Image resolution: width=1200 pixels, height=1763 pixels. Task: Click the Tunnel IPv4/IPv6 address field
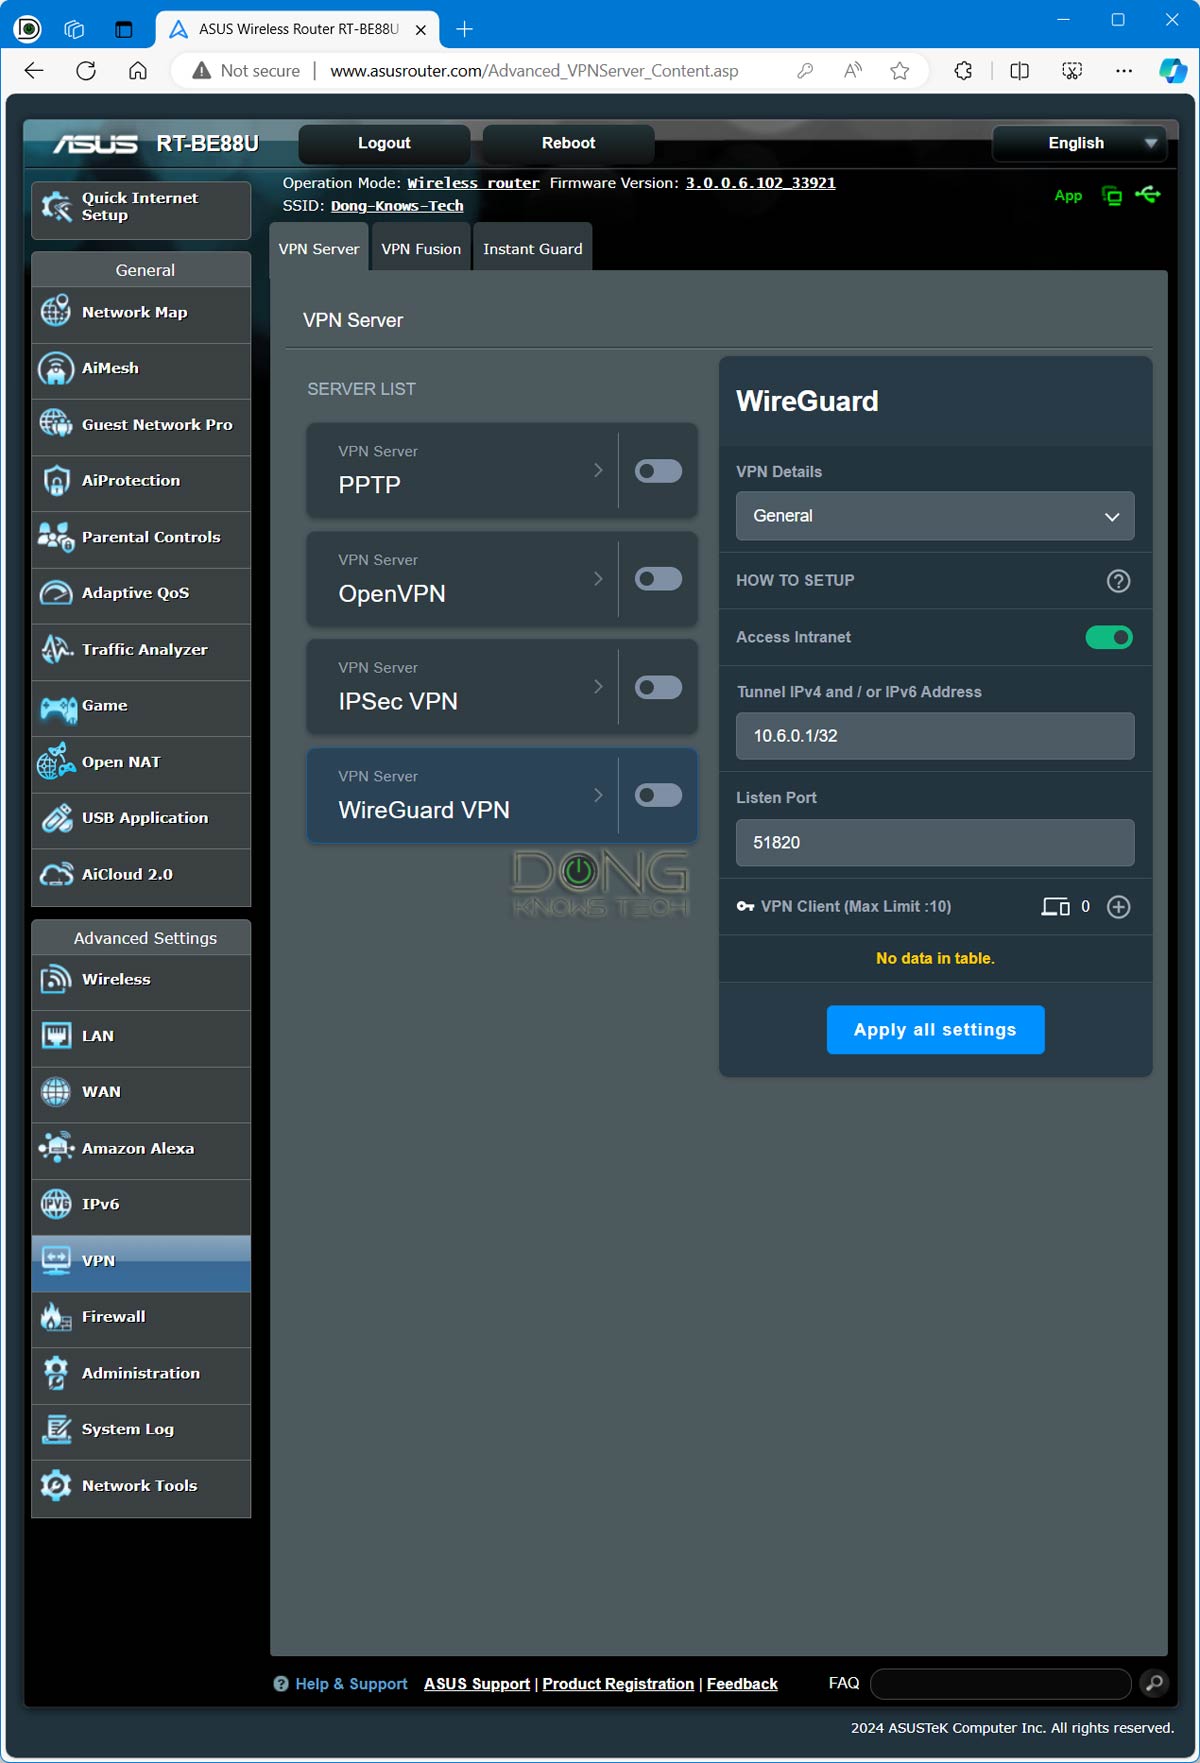[x=935, y=736]
